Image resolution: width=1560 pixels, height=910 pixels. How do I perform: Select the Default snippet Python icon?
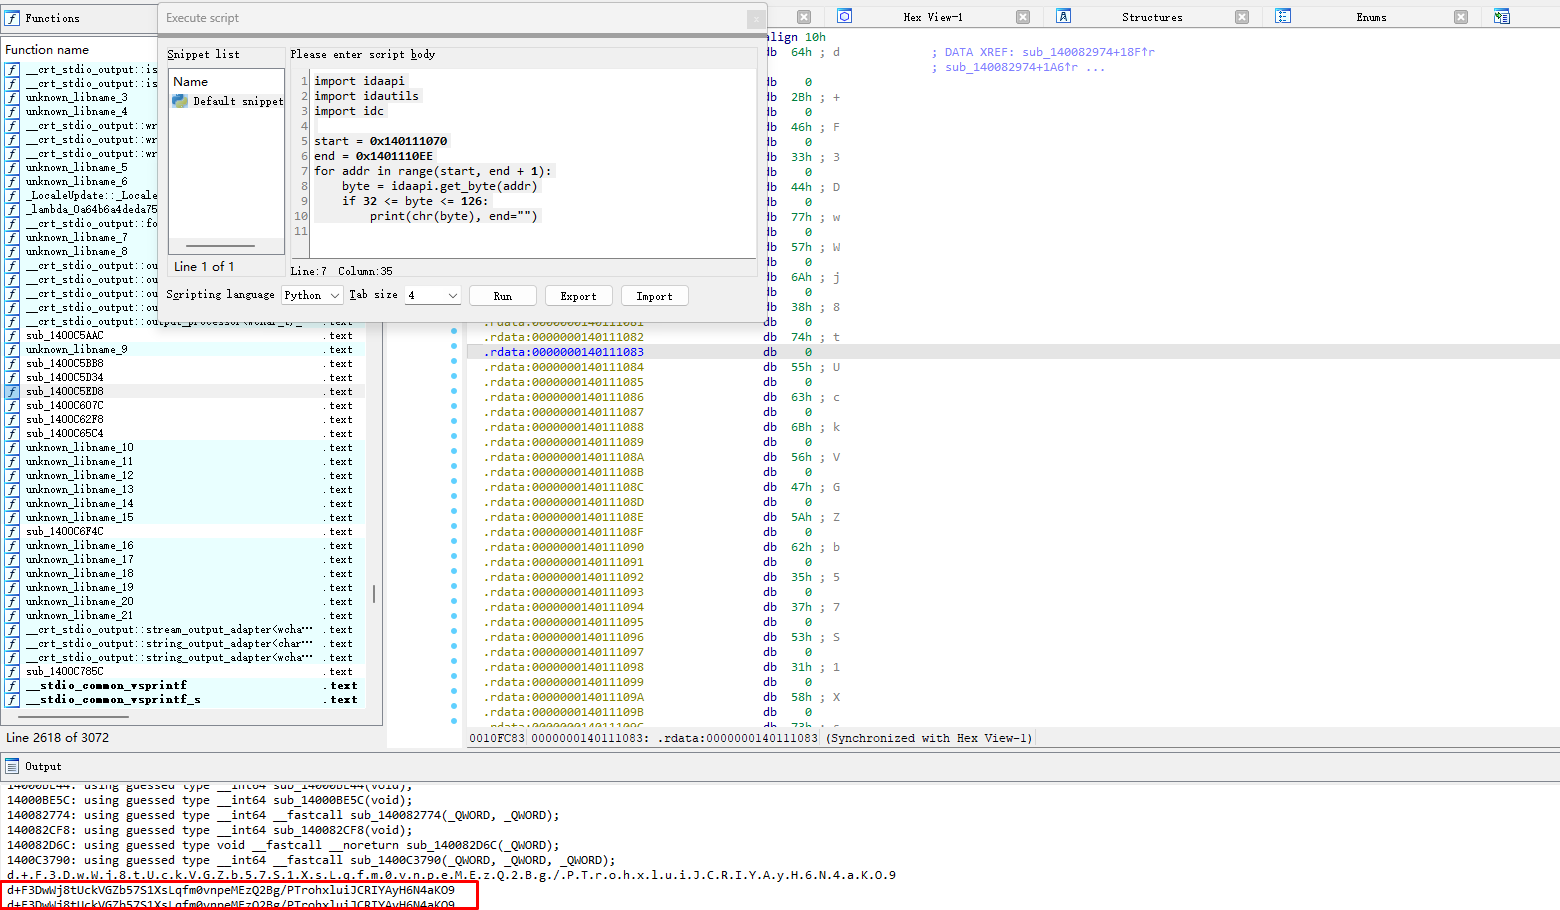click(180, 101)
